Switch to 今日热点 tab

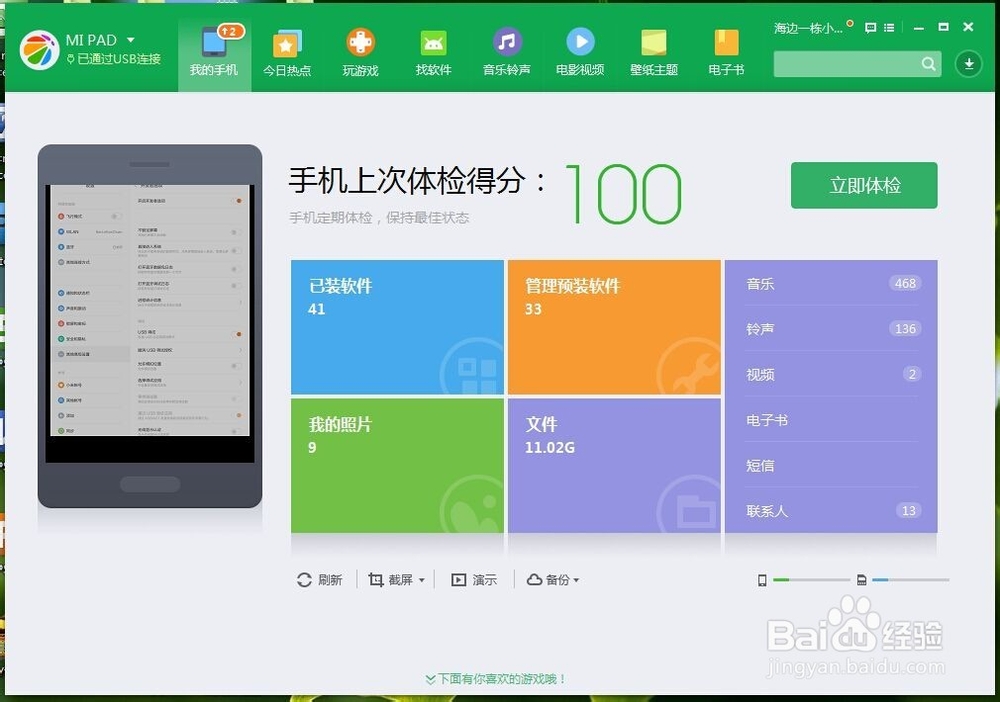(287, 55)
